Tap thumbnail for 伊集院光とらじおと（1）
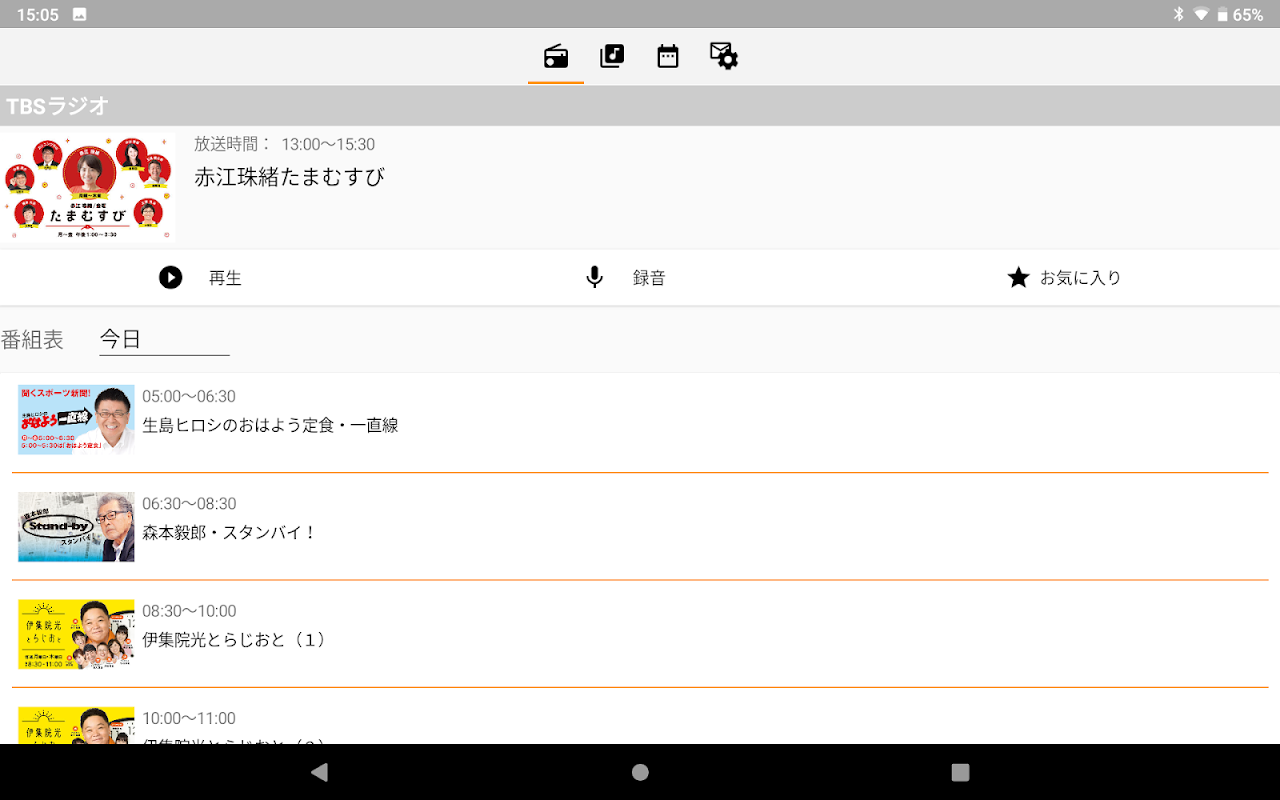The height and width of the screenshot is (800, 1280). tap(76, 634)
